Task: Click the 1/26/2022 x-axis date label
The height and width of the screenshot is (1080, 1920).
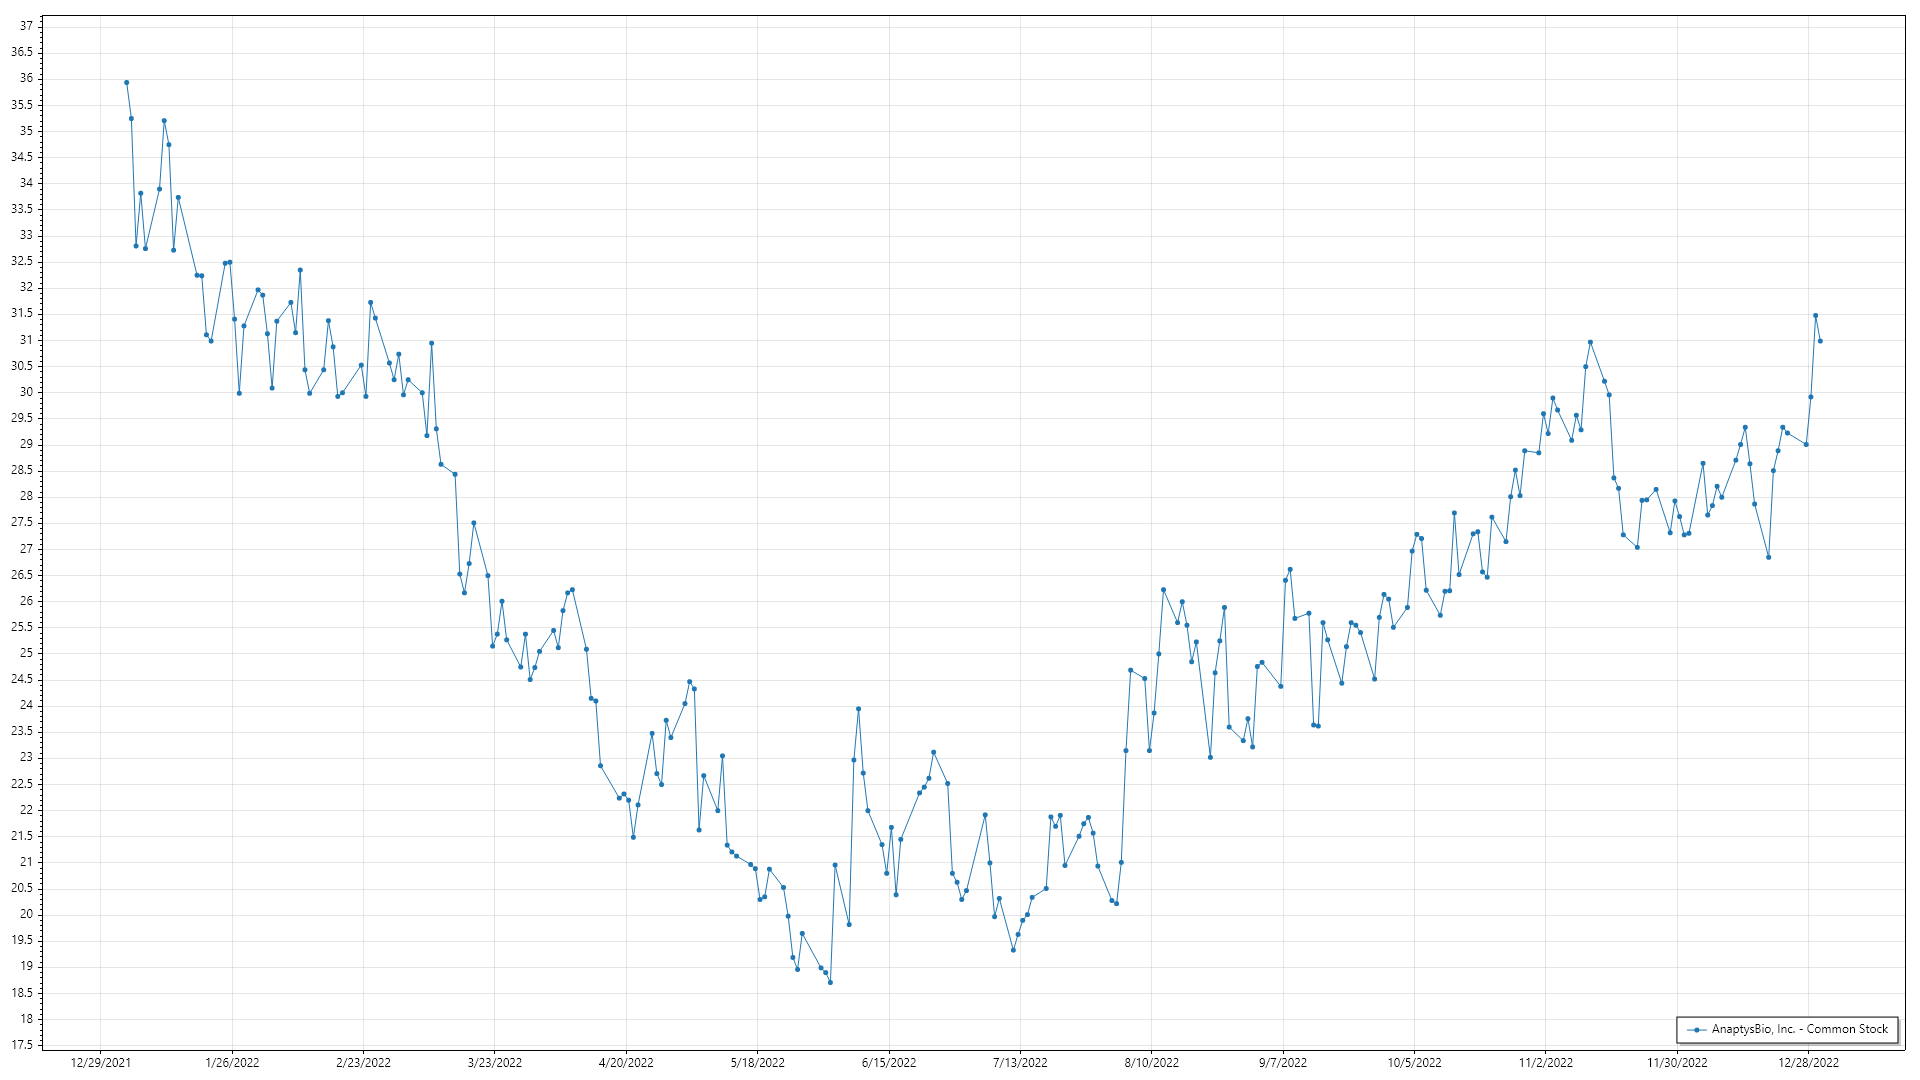Action: click(x=232, y=1062)
